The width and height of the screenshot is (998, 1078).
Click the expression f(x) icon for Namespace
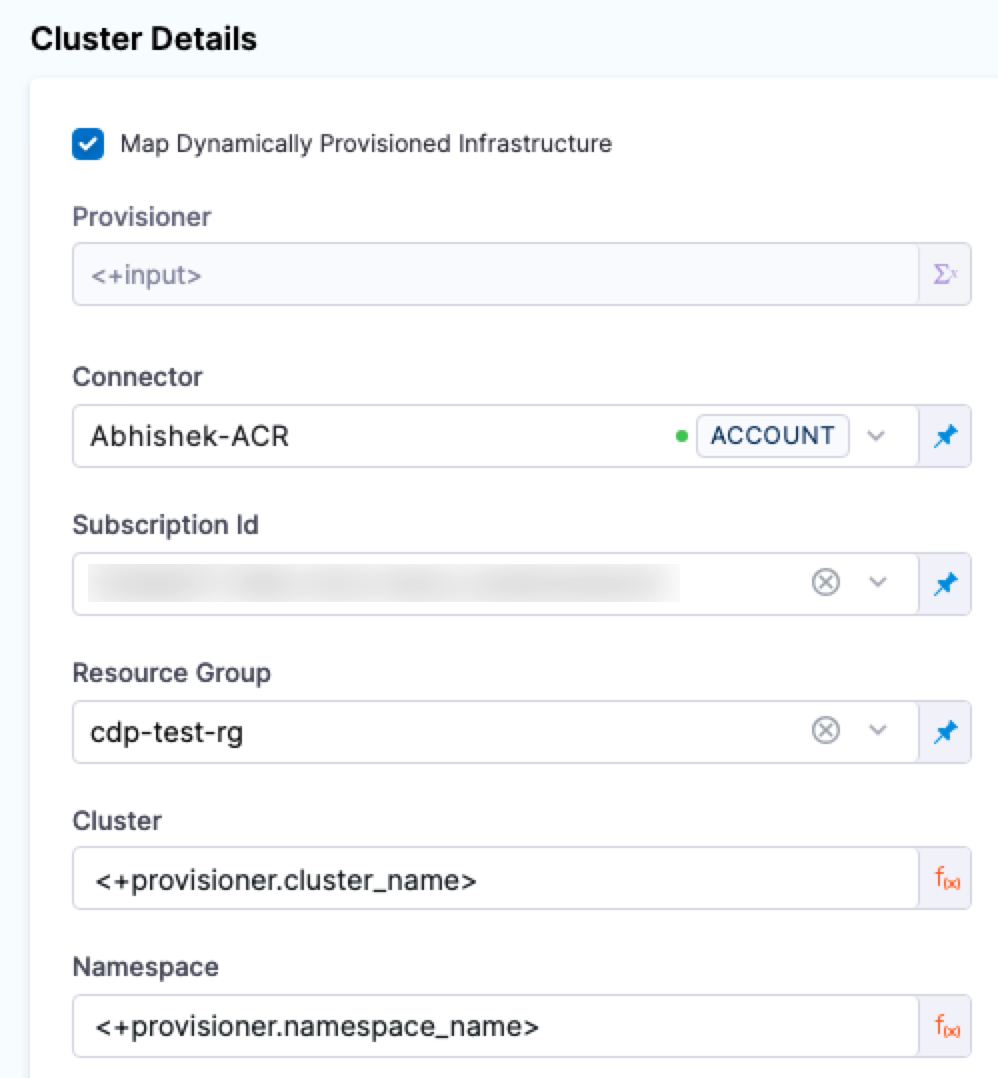946,1026
